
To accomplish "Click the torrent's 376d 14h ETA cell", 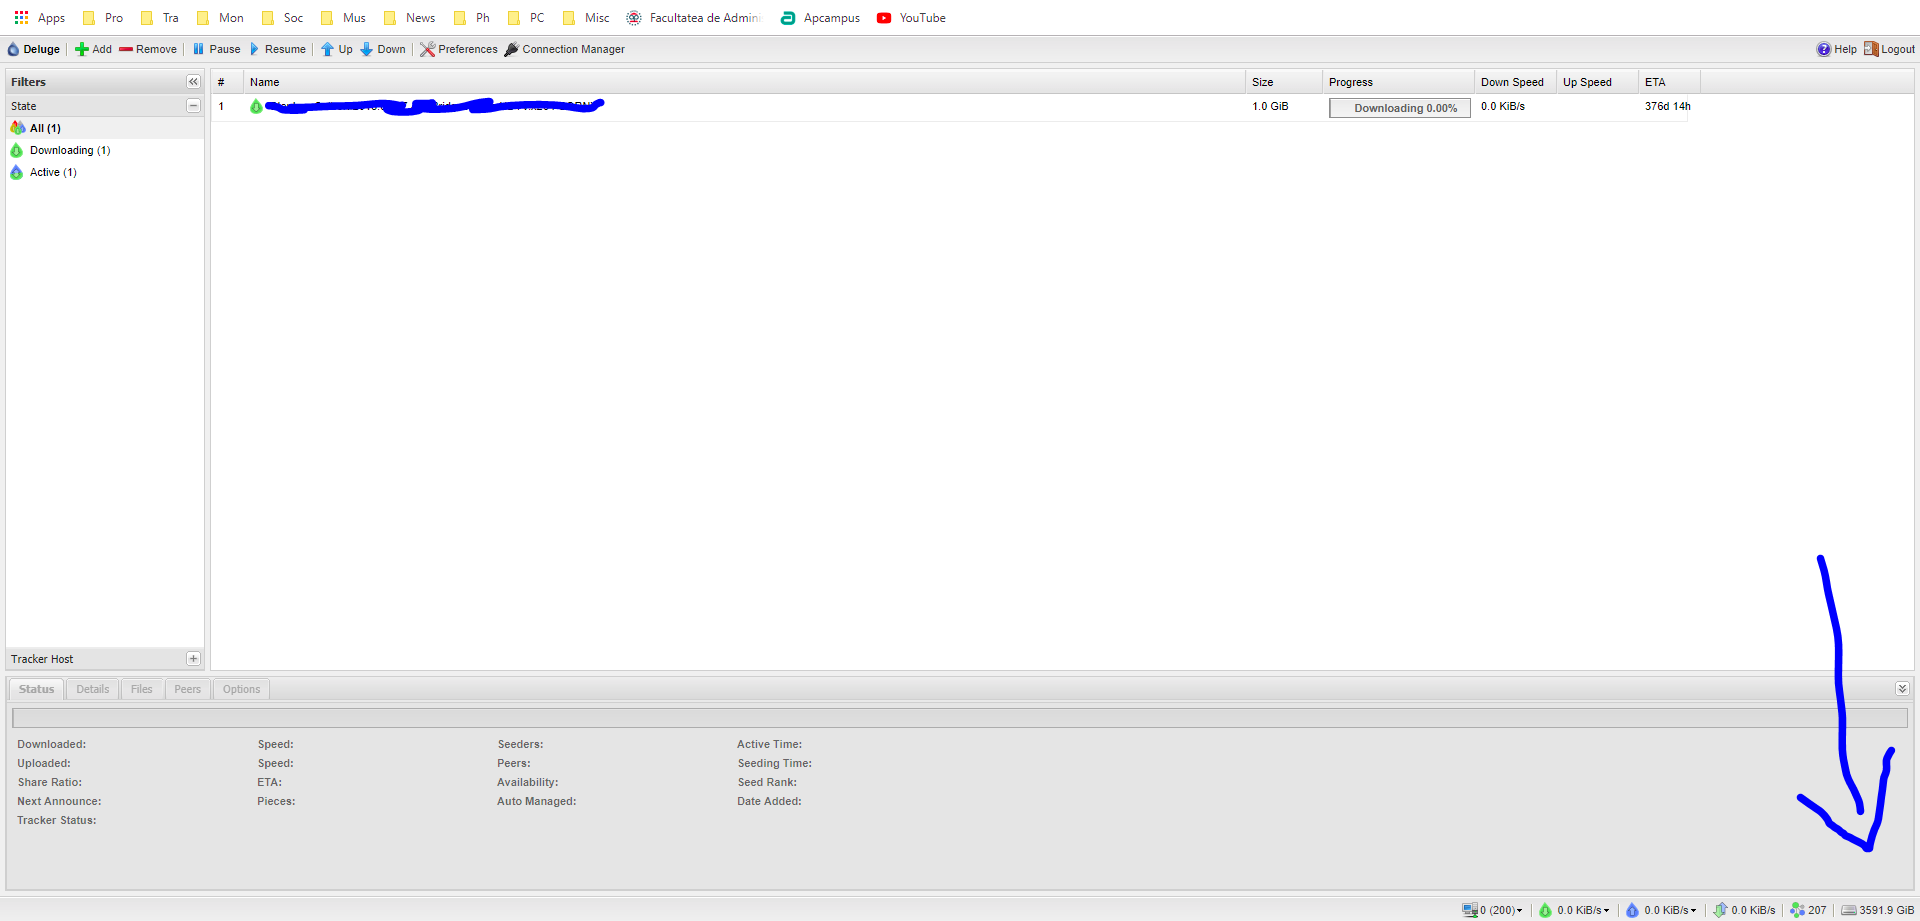I will point(1667,106).
